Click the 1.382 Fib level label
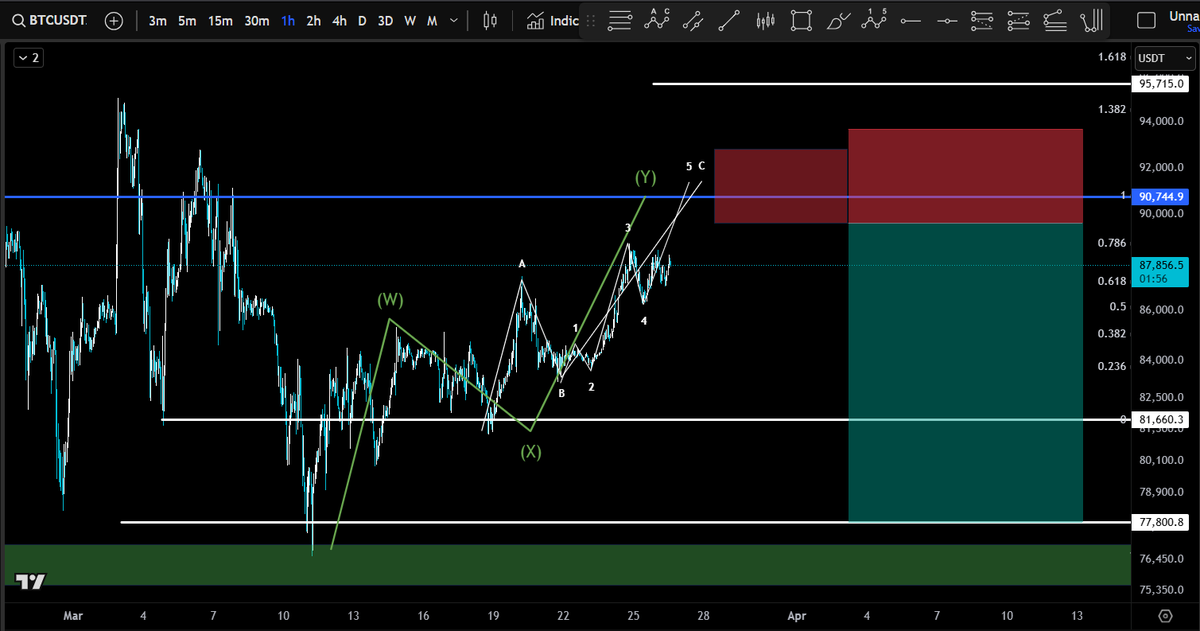Image resolution: width=1200 pixels, height=631 pixels. (1112, 109)
